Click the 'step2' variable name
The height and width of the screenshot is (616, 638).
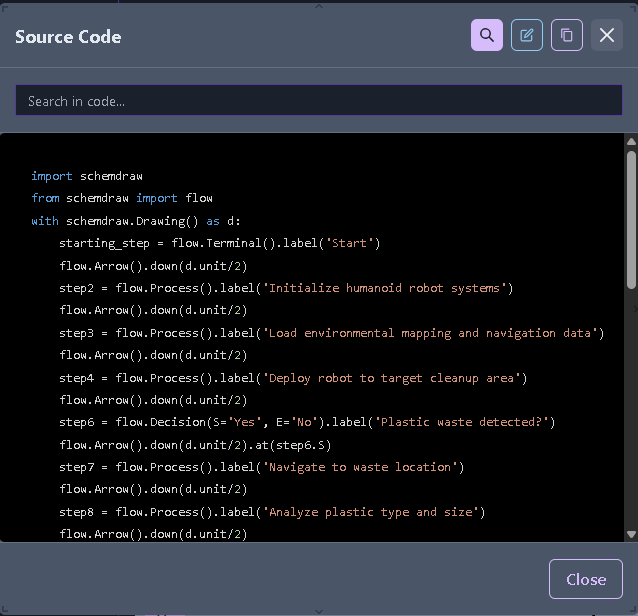[x=76, y=288]
